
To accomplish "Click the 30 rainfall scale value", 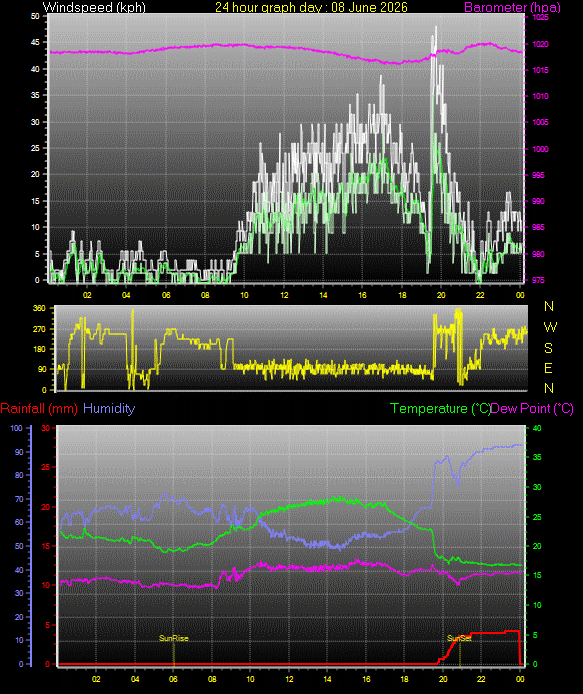I will pos(45,428).
